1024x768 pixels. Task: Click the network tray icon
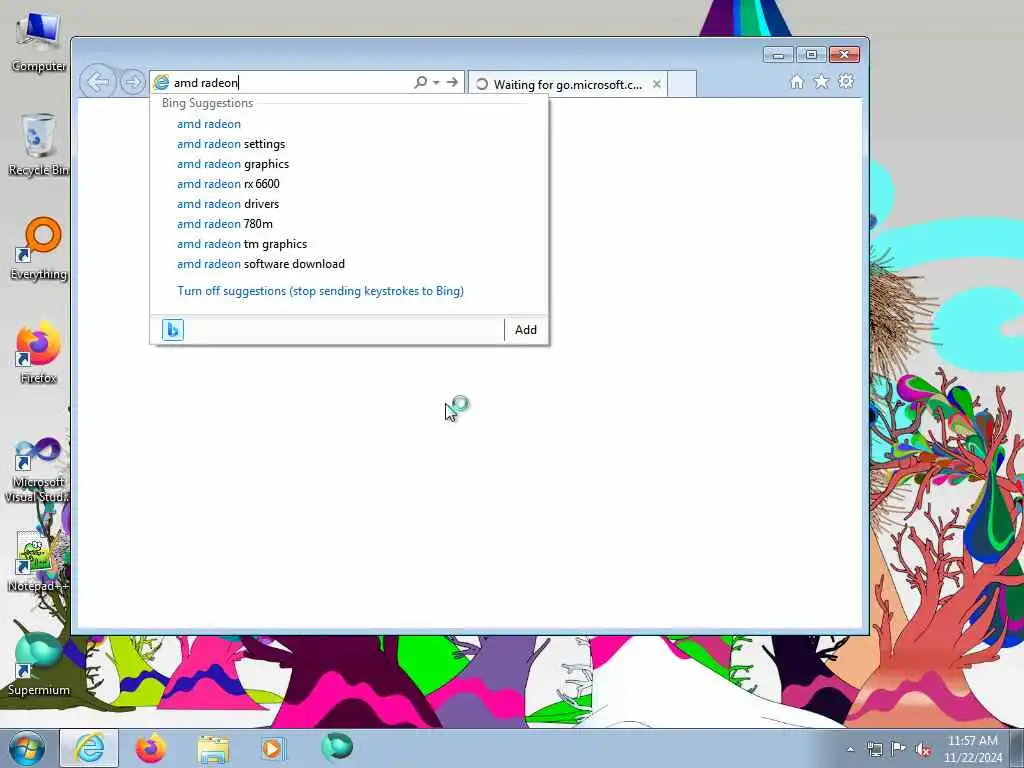(874, 749)
